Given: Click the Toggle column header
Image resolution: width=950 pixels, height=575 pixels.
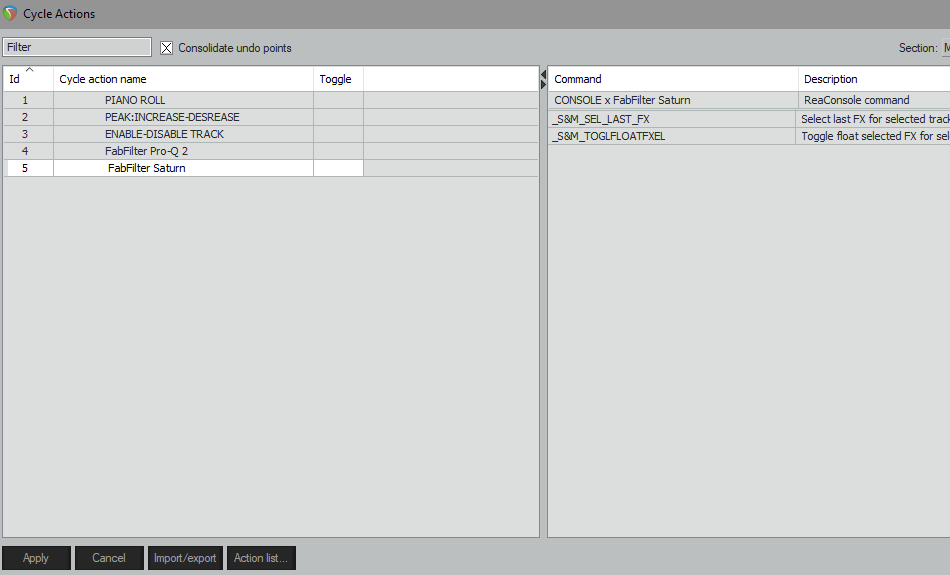Looking at the screenshot, I should (338, 79).
